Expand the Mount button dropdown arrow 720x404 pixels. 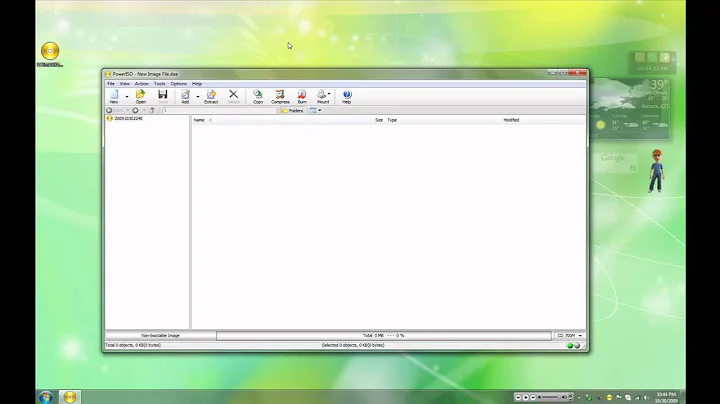pyautogui.click(x=329, y=94)
